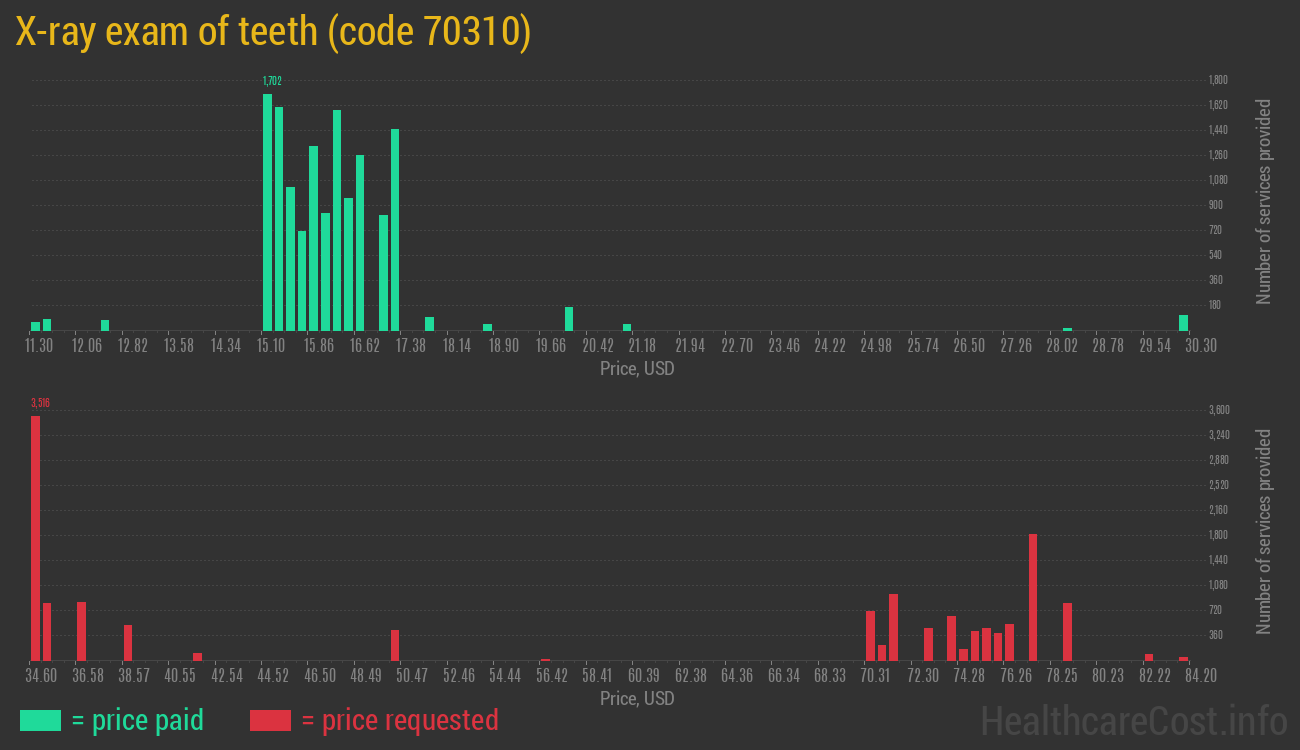This screenshot has width=1300, height=750.
Task: Select the tallest red bar labeled 3,516
Action: tap(35, 537)
